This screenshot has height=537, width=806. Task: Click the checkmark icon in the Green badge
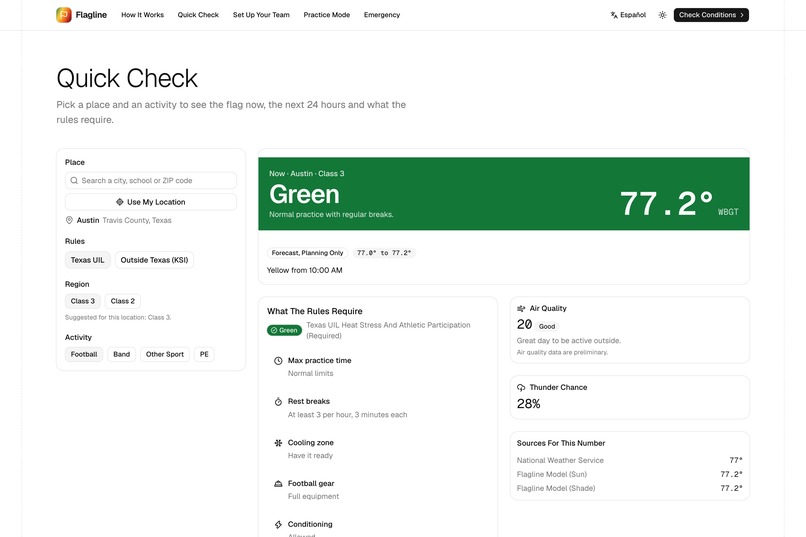(x=274, y=330)
